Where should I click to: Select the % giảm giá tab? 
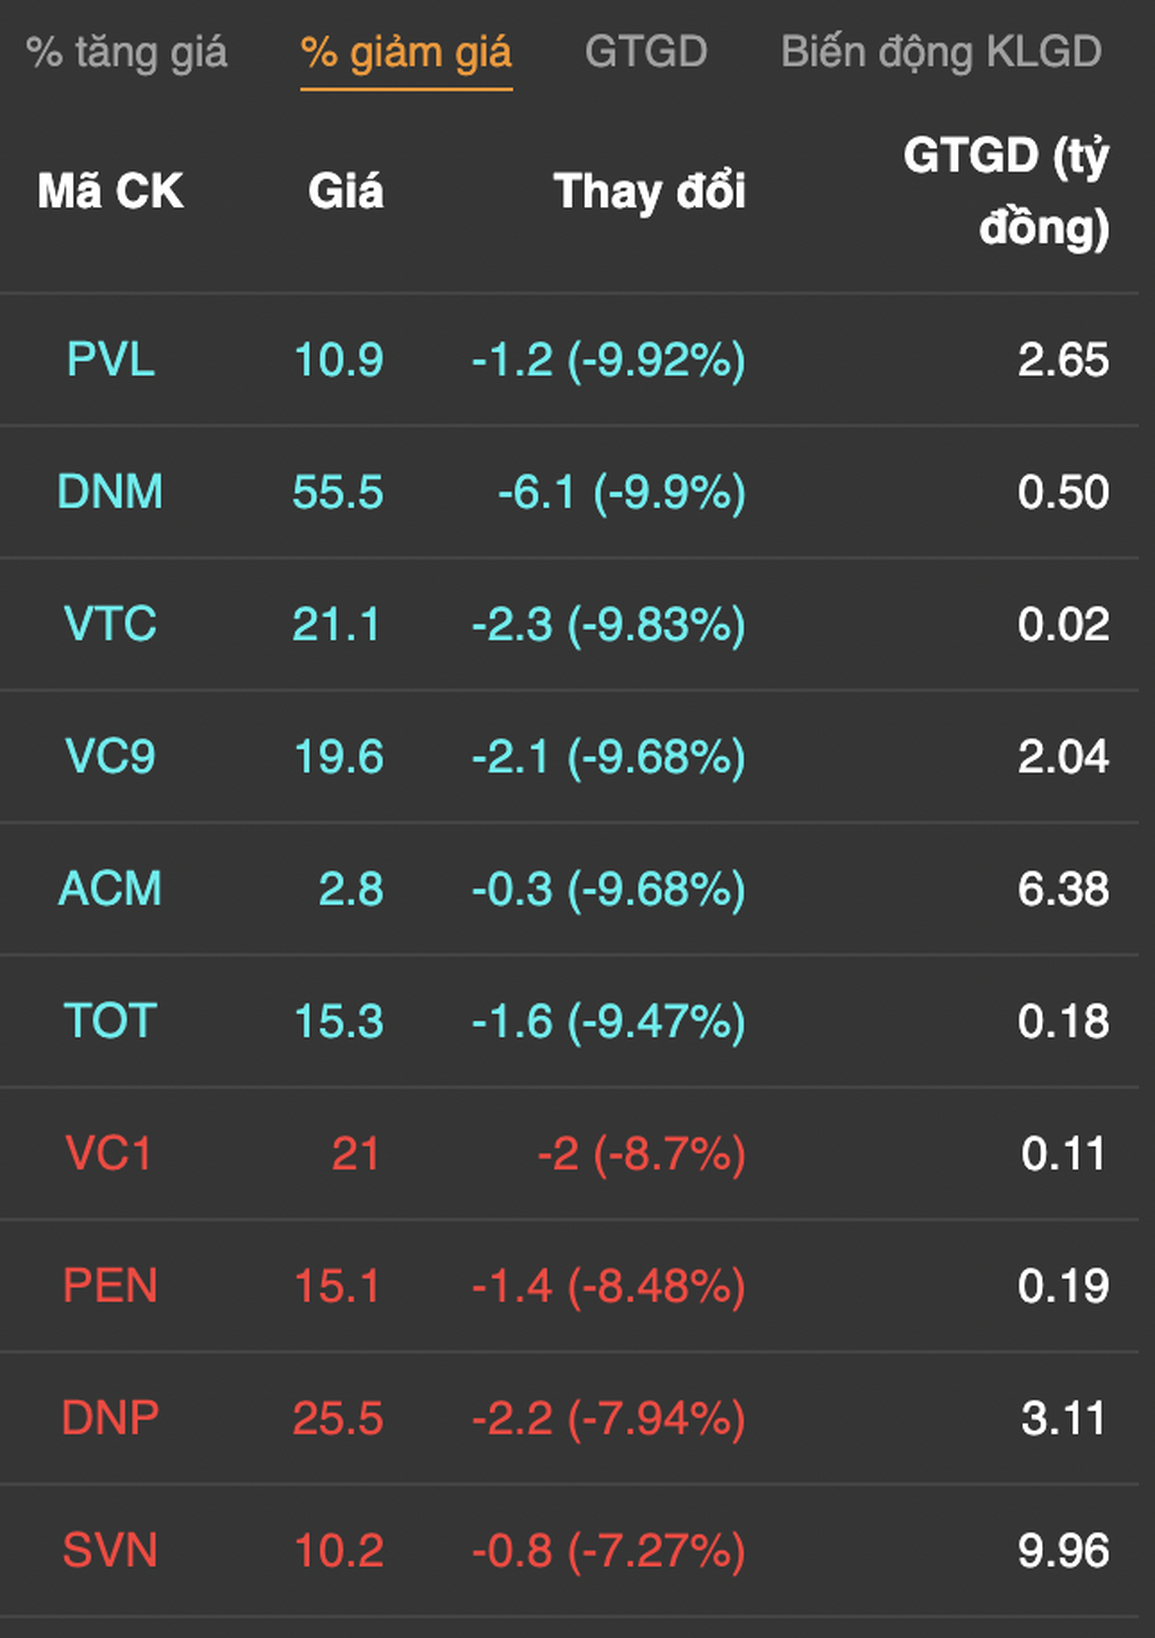click(406, 53)
